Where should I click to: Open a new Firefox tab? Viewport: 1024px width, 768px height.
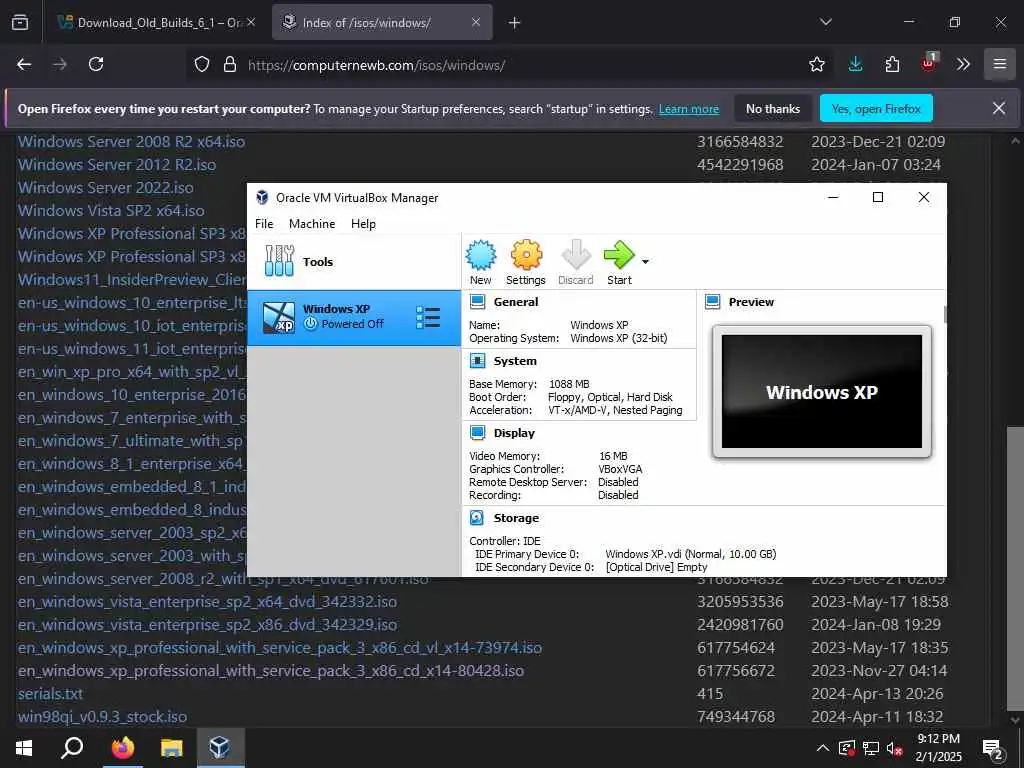pos(515,23)
